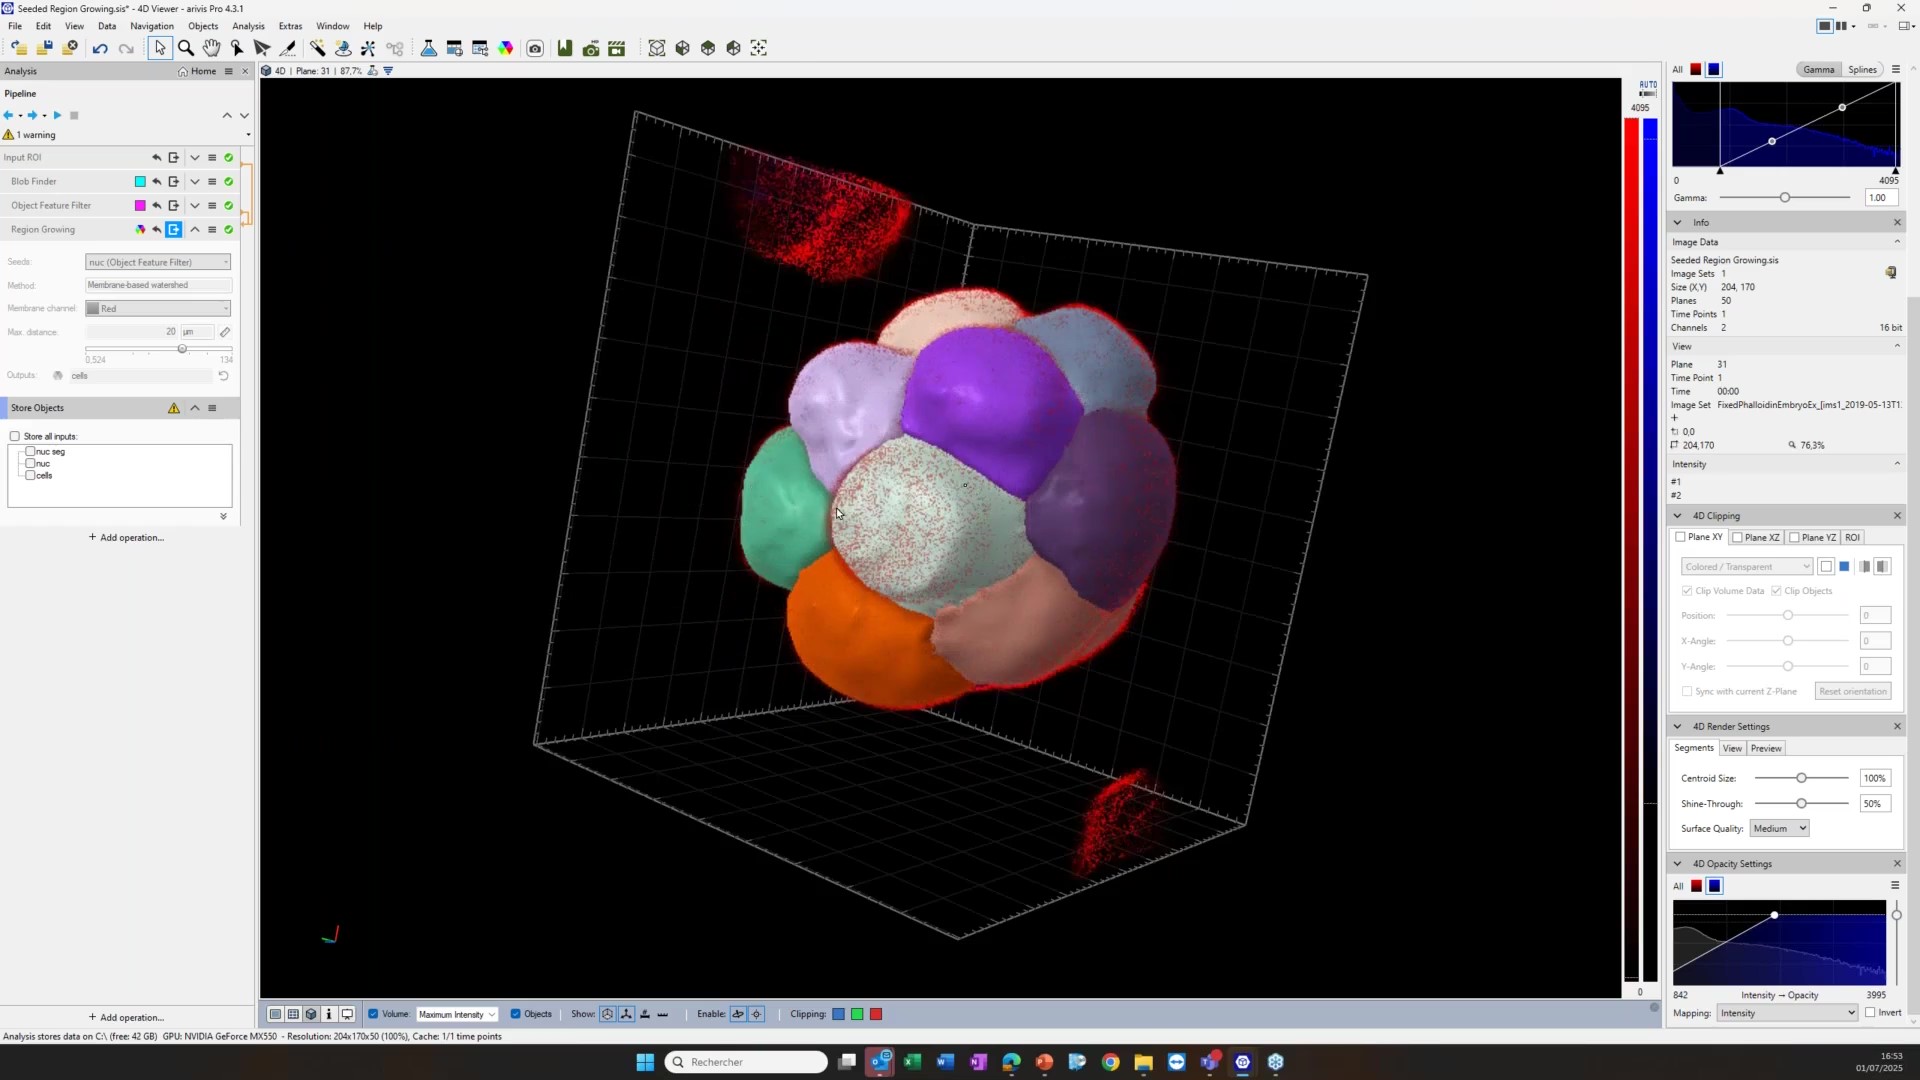Screen dimensions: 1920x1080
Task: Open the color wheel icon in toolbar
Action: [x=506, y=48]
